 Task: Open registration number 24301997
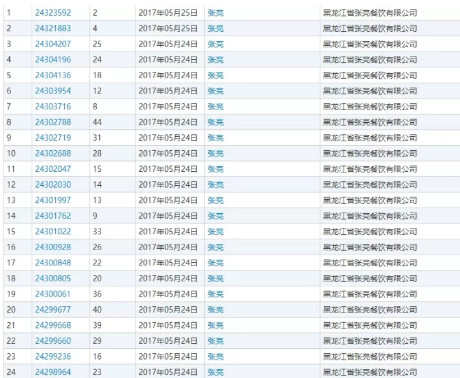point(53,200)
